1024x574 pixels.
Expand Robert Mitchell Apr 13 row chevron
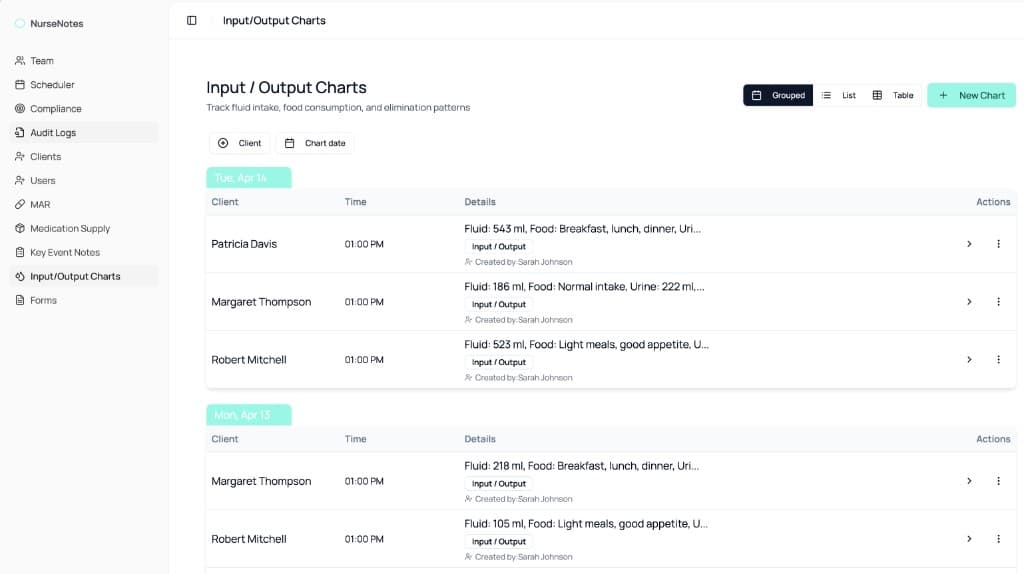tap(969, 539)
